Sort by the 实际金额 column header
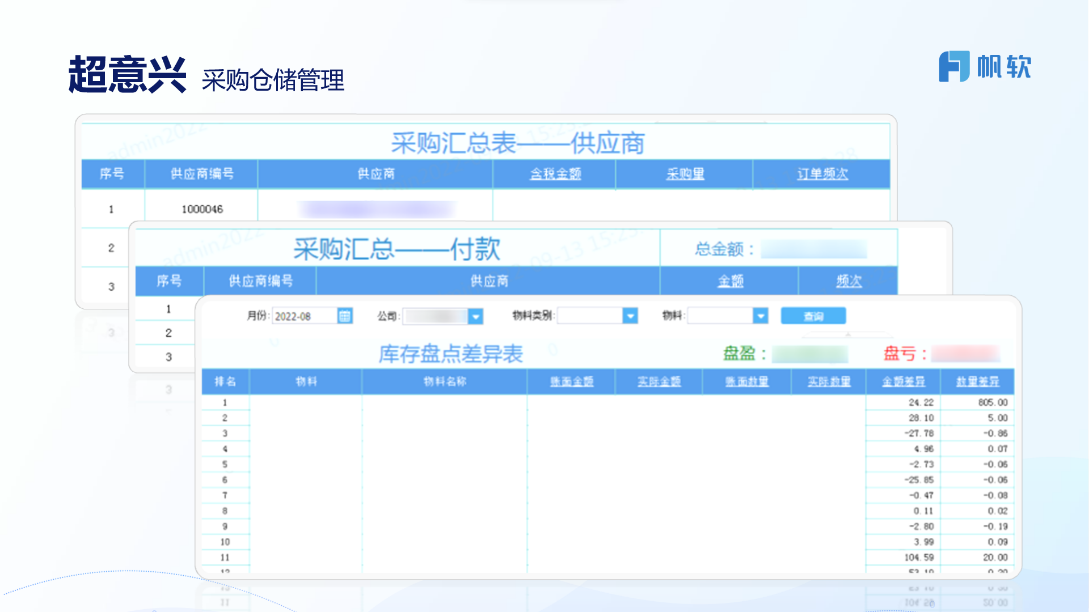 [x=659, y=381]
